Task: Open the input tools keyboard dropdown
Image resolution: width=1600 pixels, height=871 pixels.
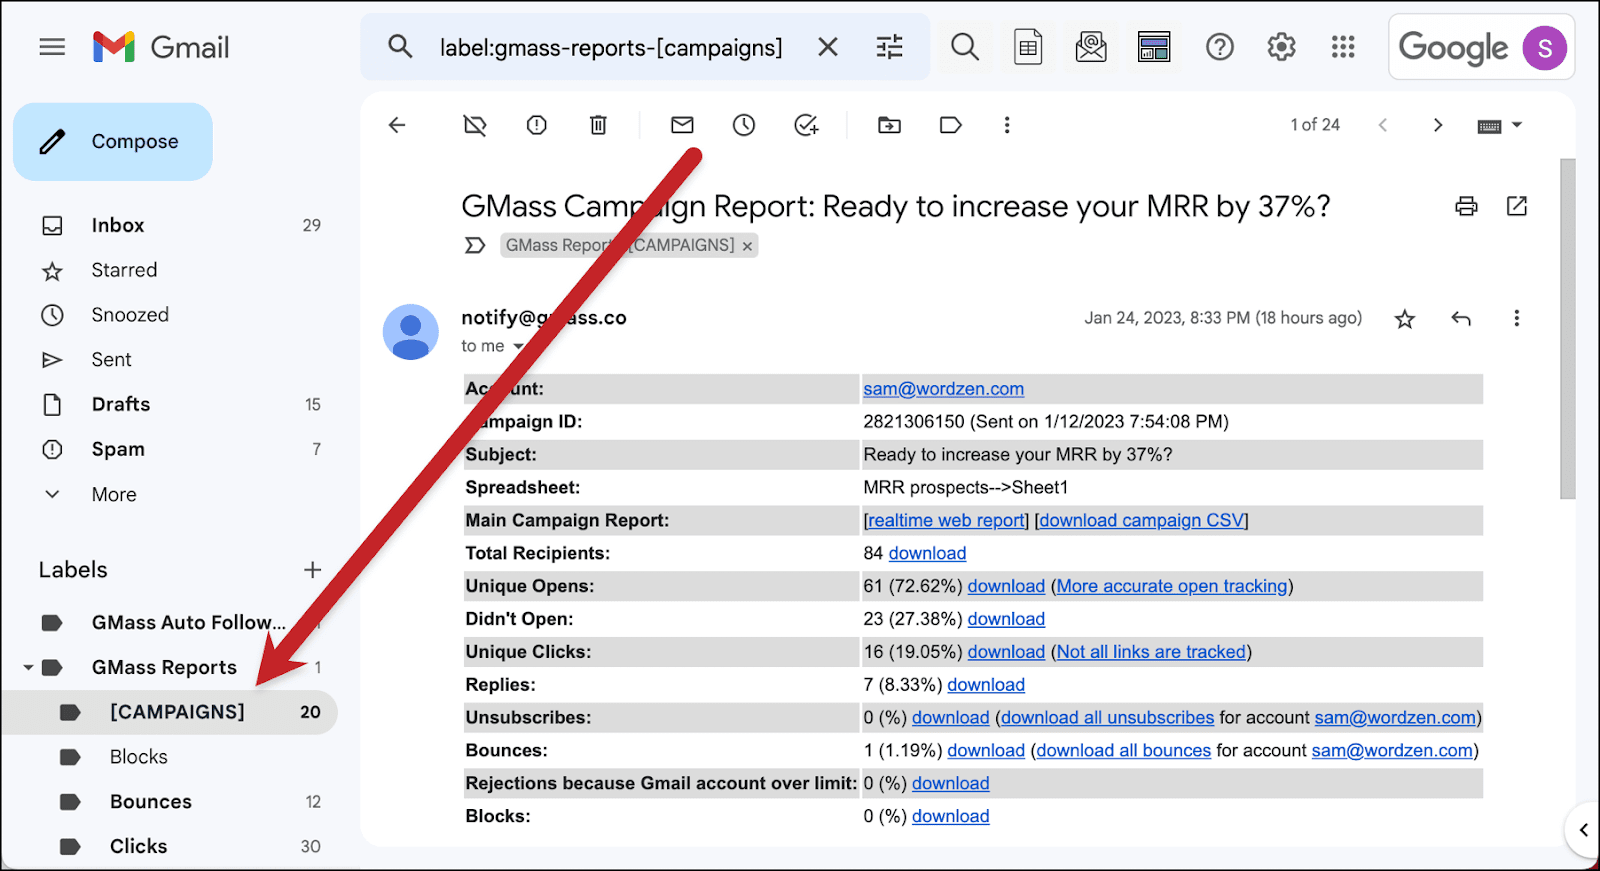Action: point(1500,126)
